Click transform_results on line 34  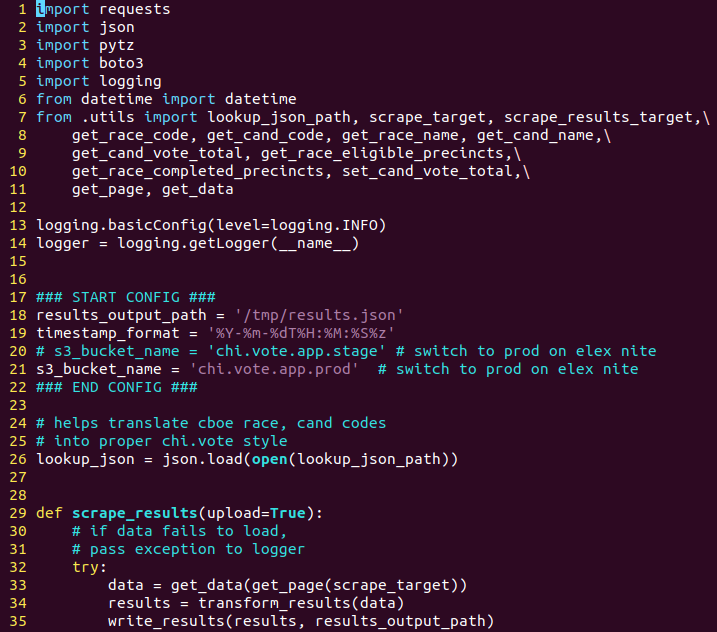tap(274, 604)
